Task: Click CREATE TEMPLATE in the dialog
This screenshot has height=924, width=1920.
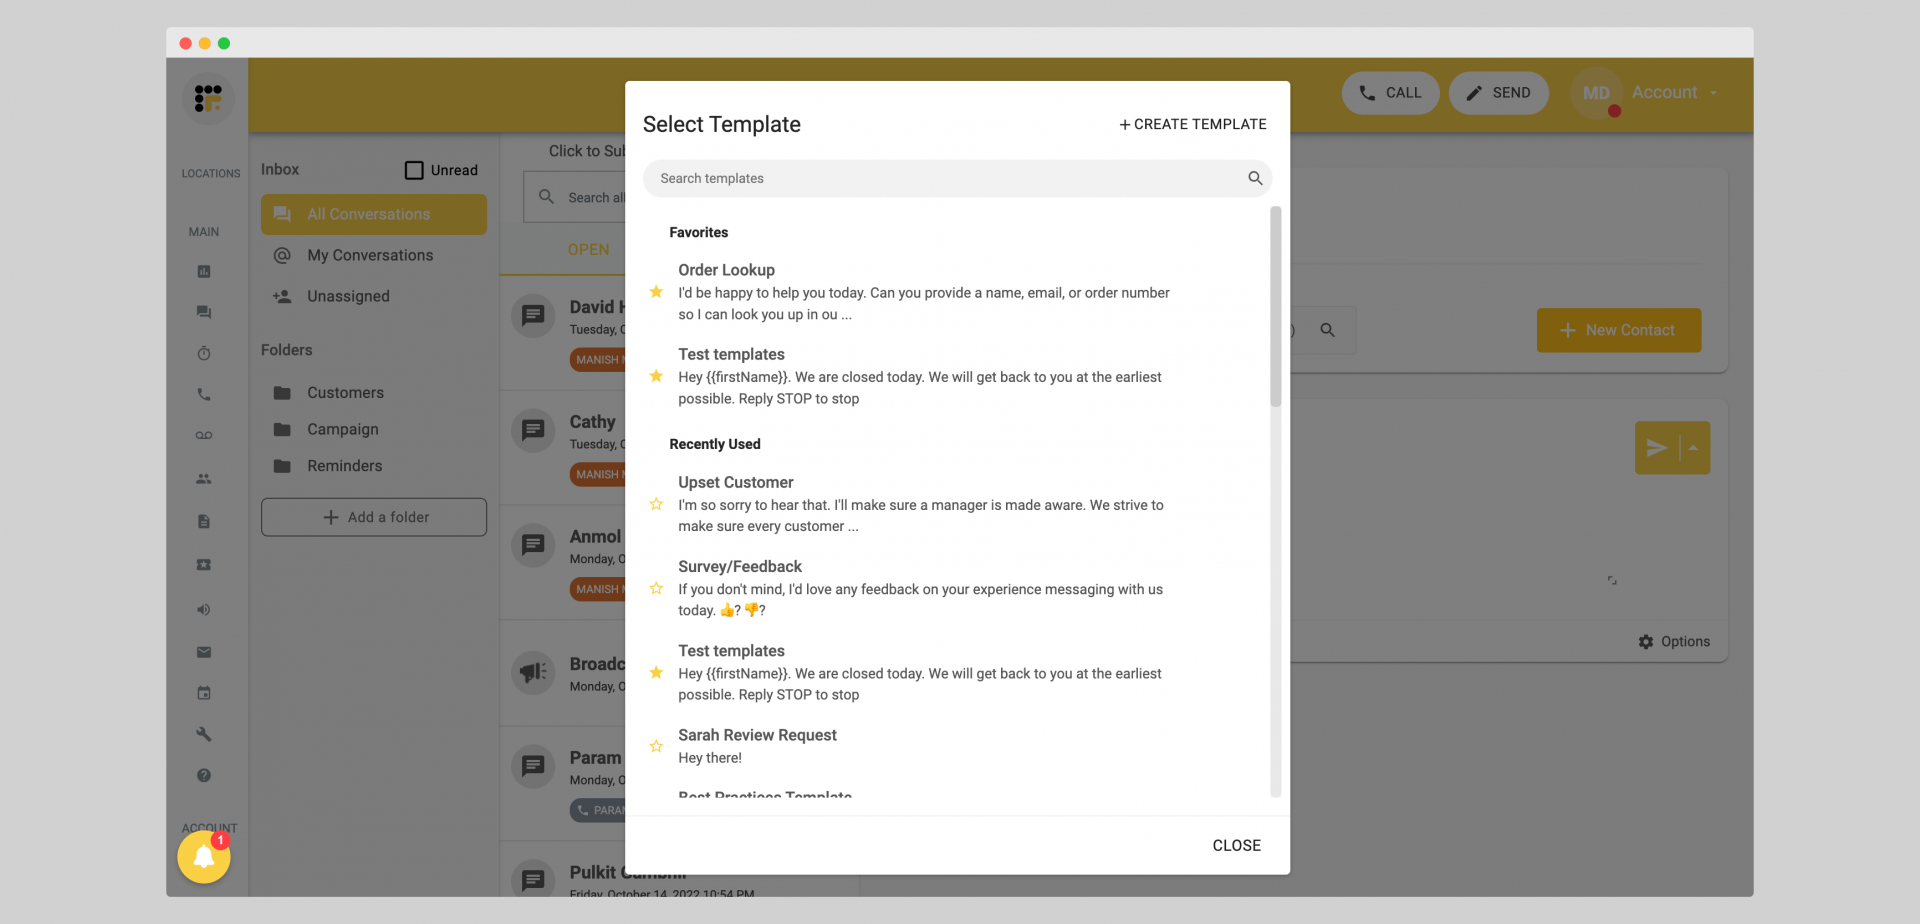Action: 1192,124
